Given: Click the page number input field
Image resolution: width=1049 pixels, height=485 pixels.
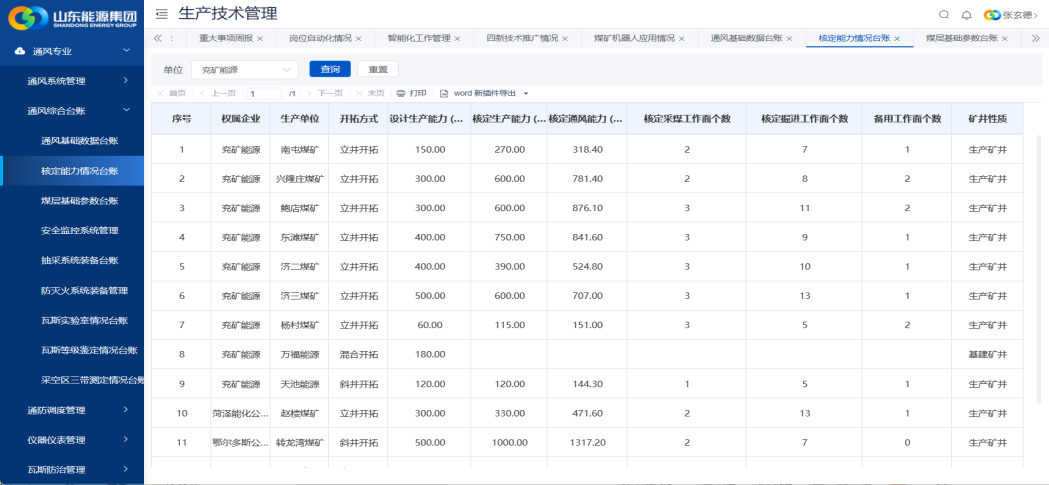Looking at the screenshot, I should tap(264, 93).
